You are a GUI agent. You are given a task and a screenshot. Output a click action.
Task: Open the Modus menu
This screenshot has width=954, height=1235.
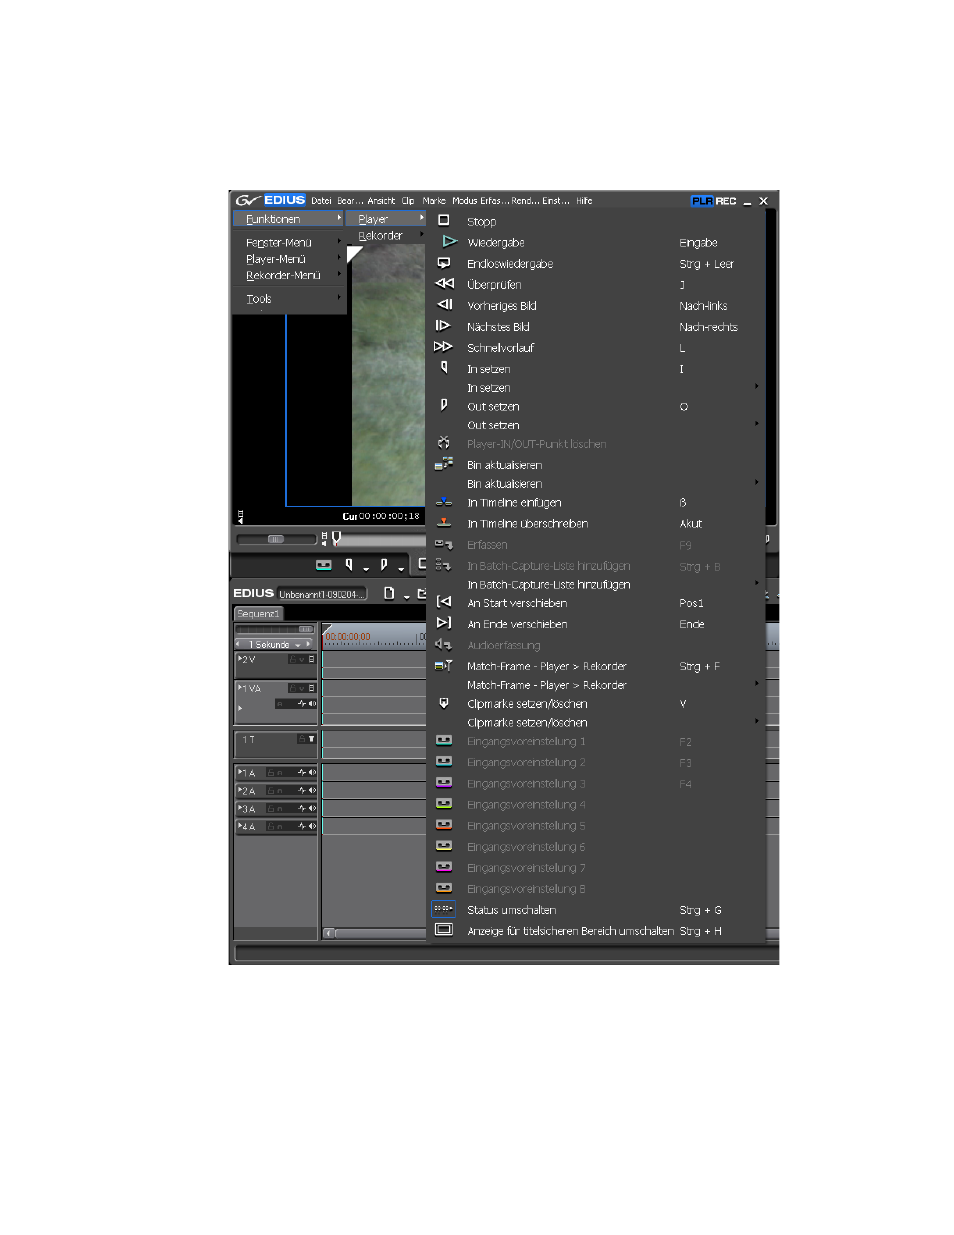click(464, 201)
